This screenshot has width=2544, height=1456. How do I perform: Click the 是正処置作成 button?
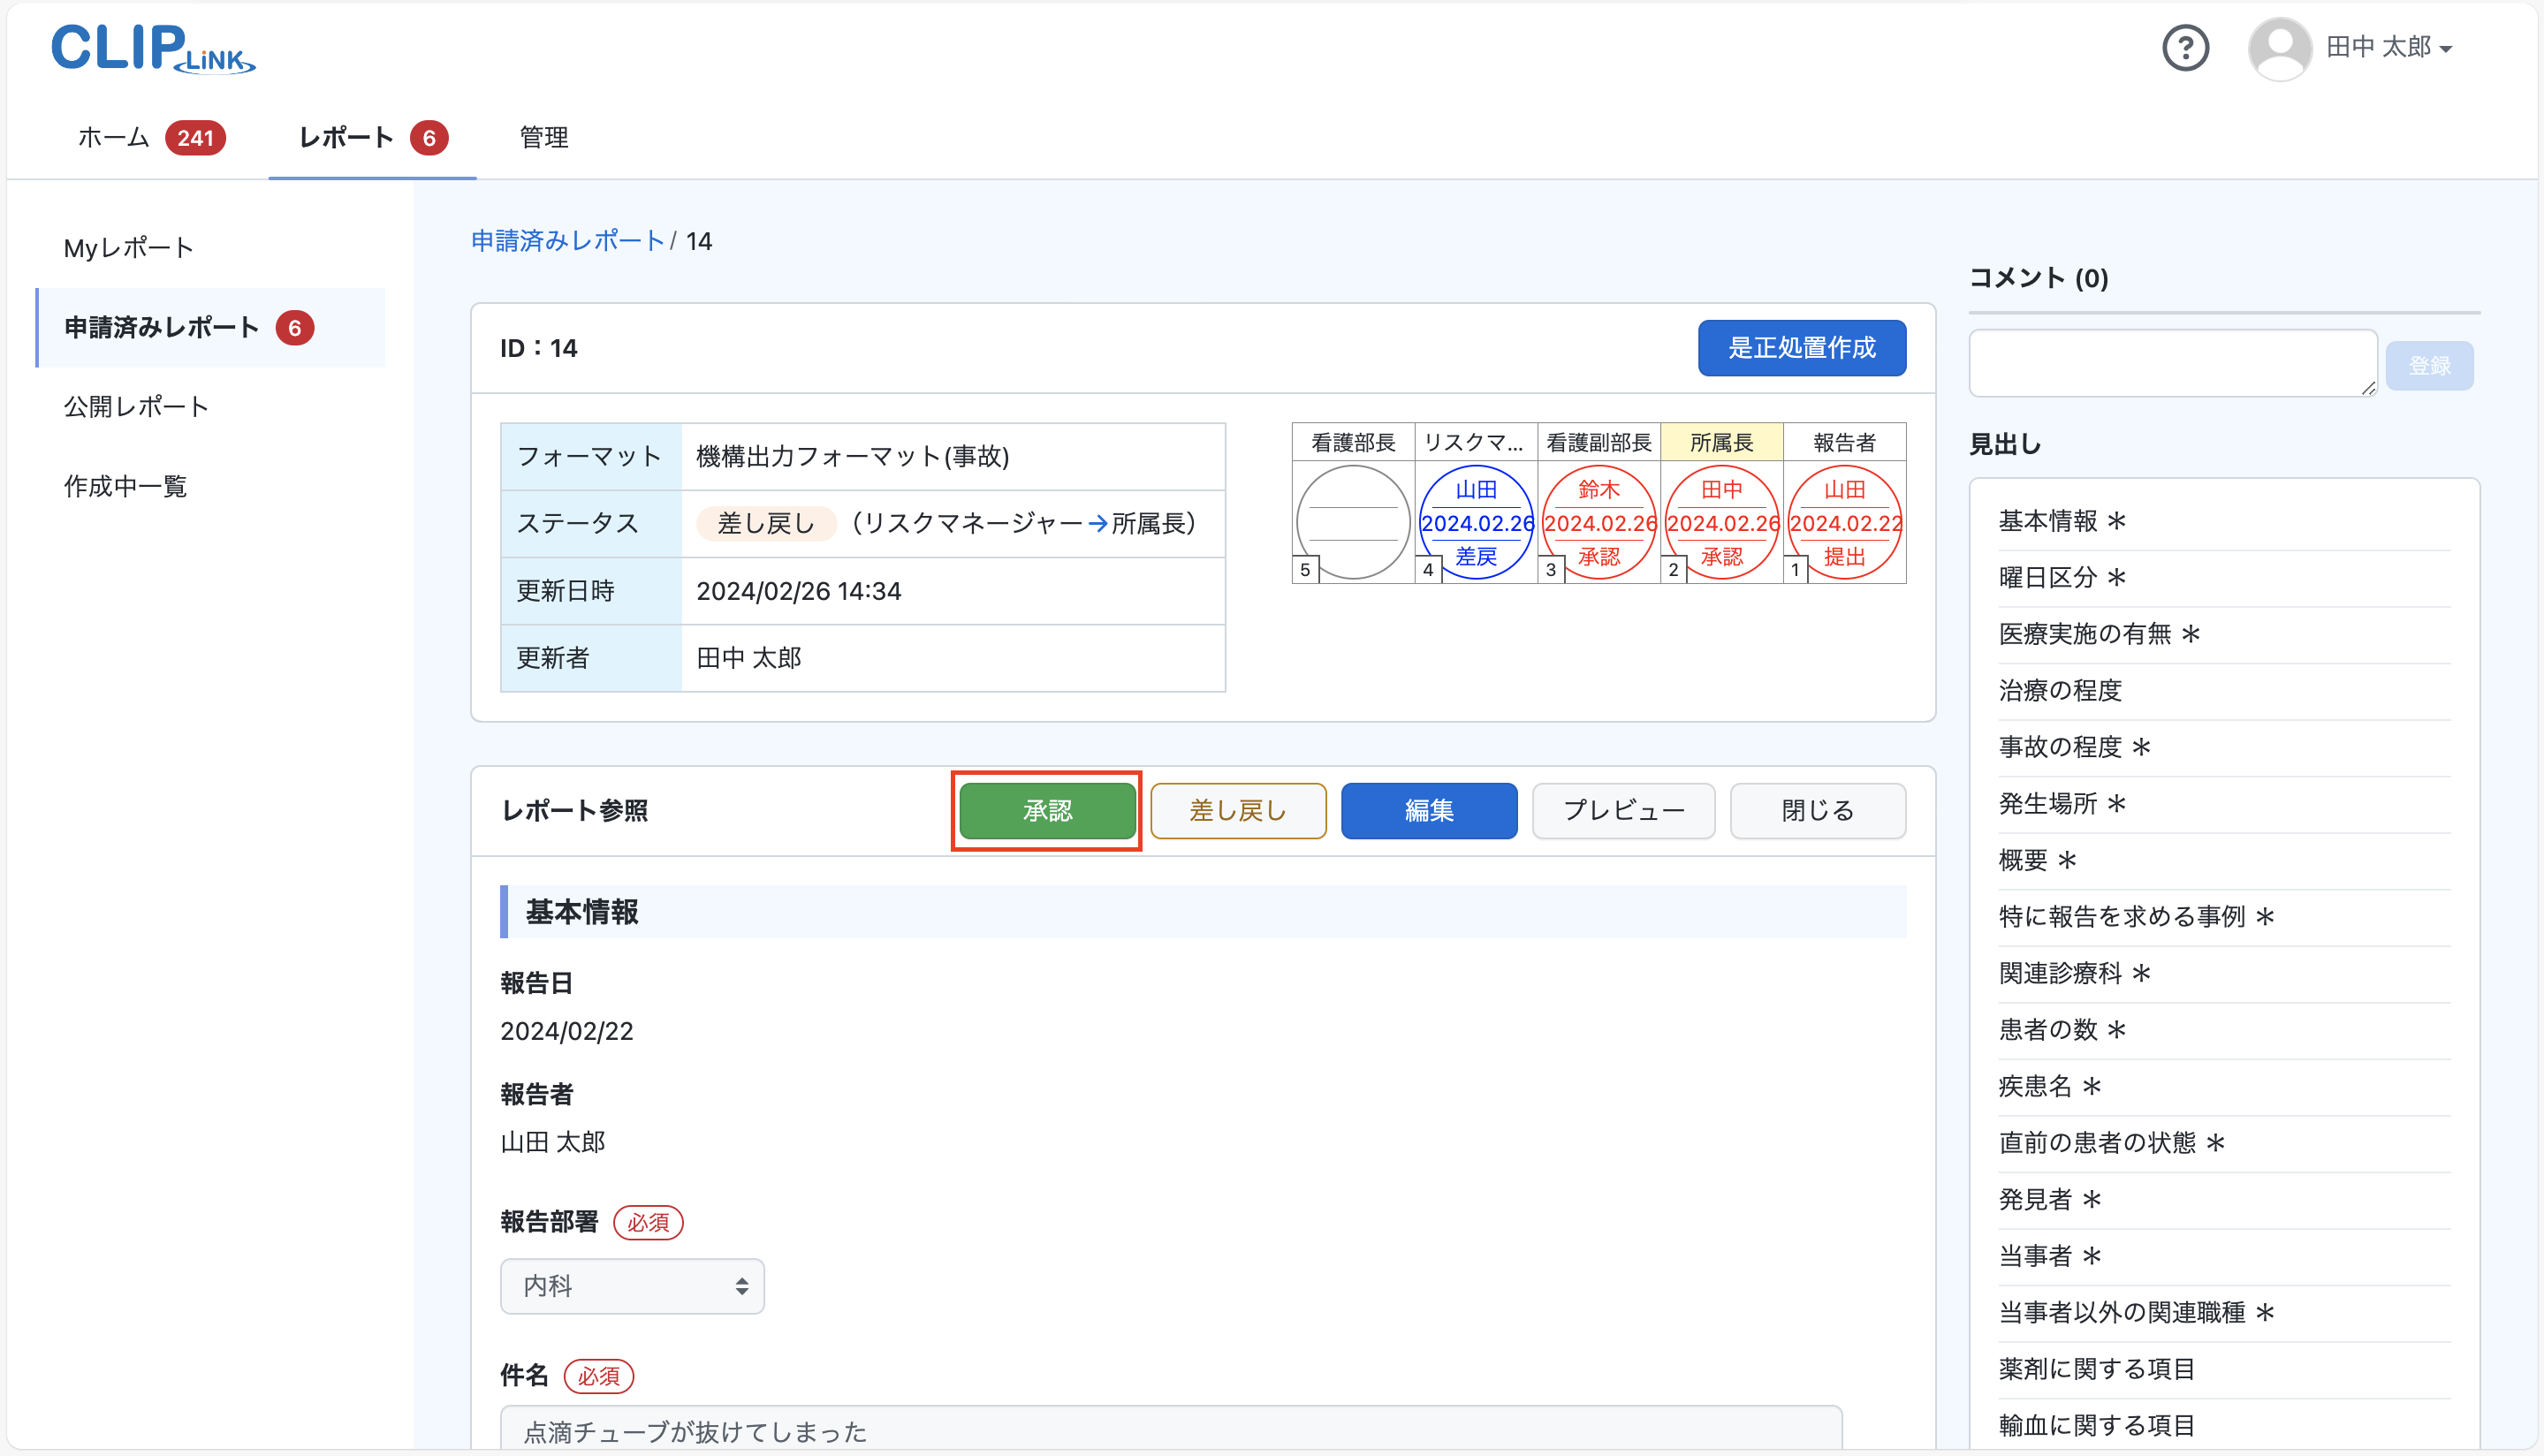tap(1801, 347)
